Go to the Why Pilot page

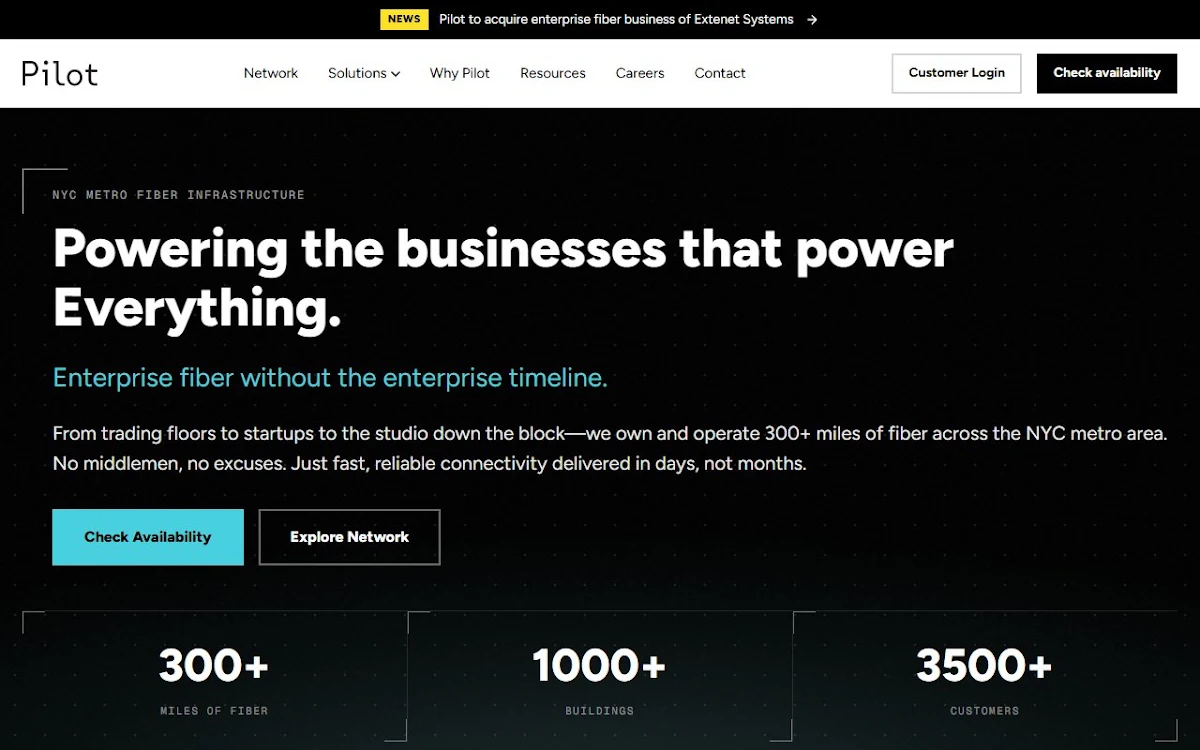[460, 73]
